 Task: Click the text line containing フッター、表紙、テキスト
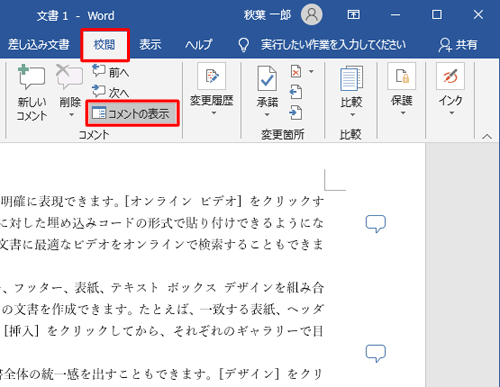click(x=162, y=288)
